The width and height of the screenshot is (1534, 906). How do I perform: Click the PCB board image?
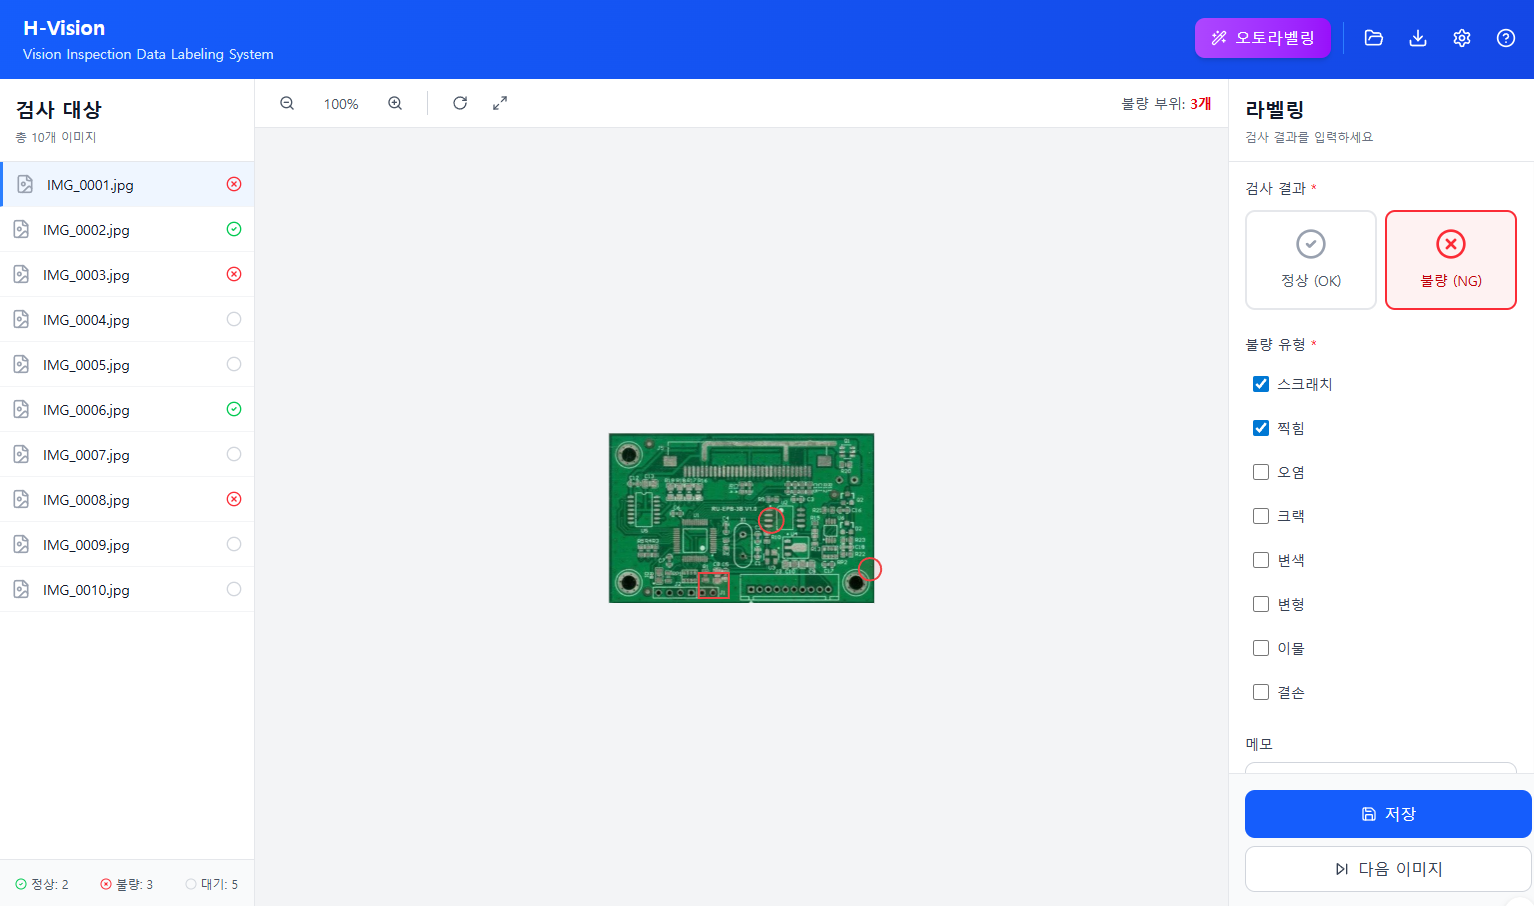(x=741, y=518)
